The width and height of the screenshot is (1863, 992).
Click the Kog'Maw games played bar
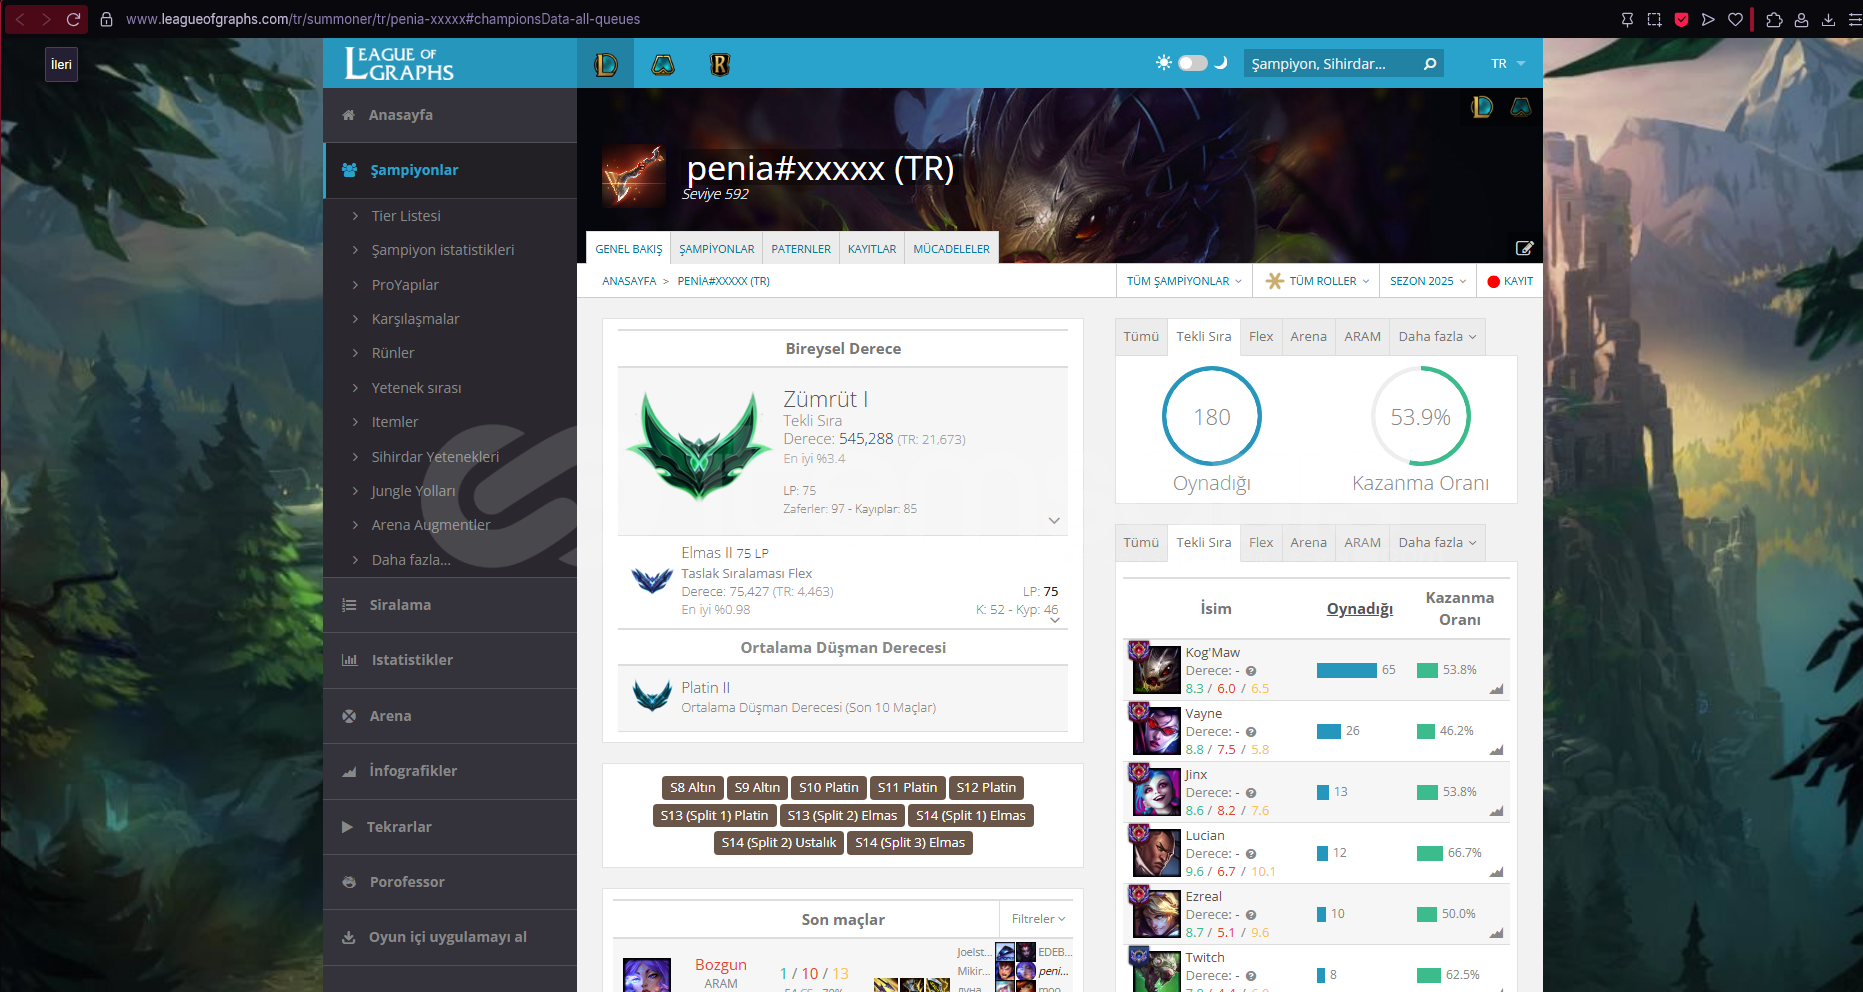click(1346, 670)
